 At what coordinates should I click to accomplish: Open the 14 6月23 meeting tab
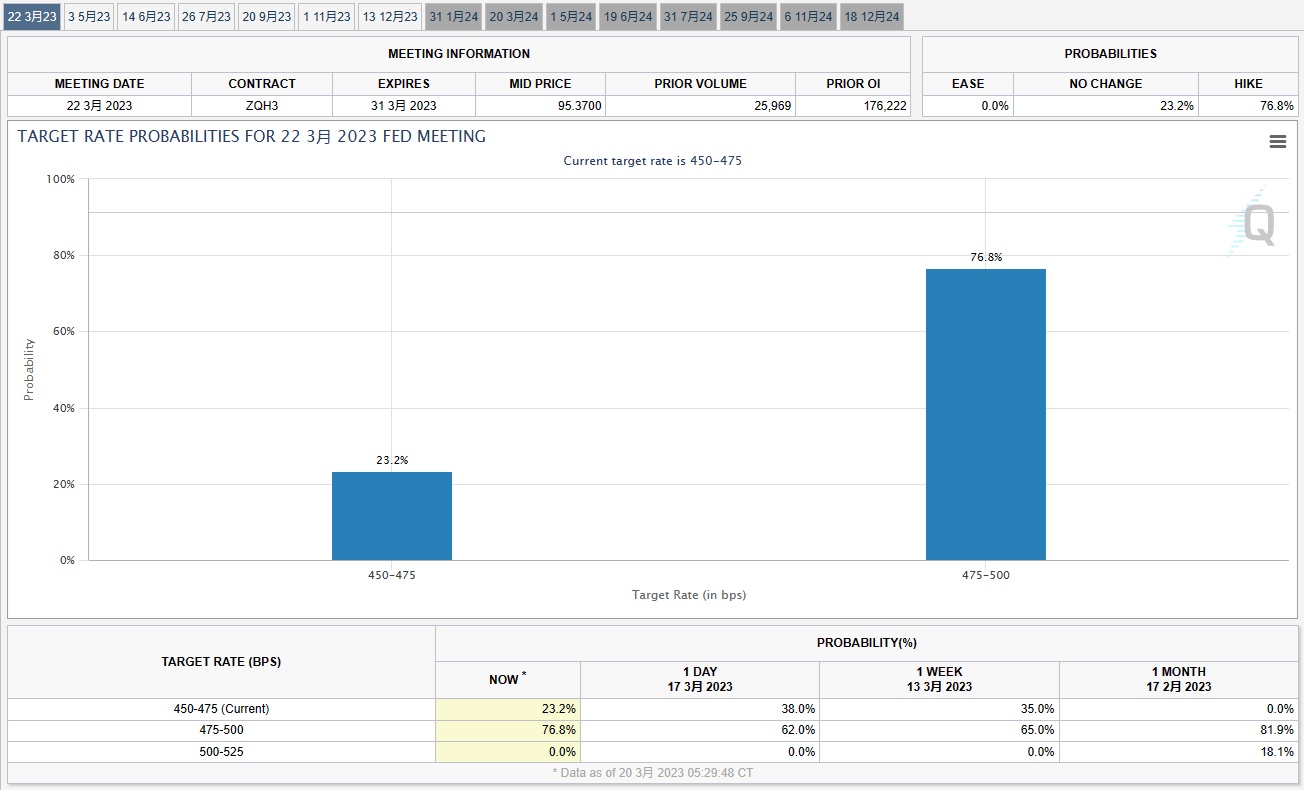point(146,17)
